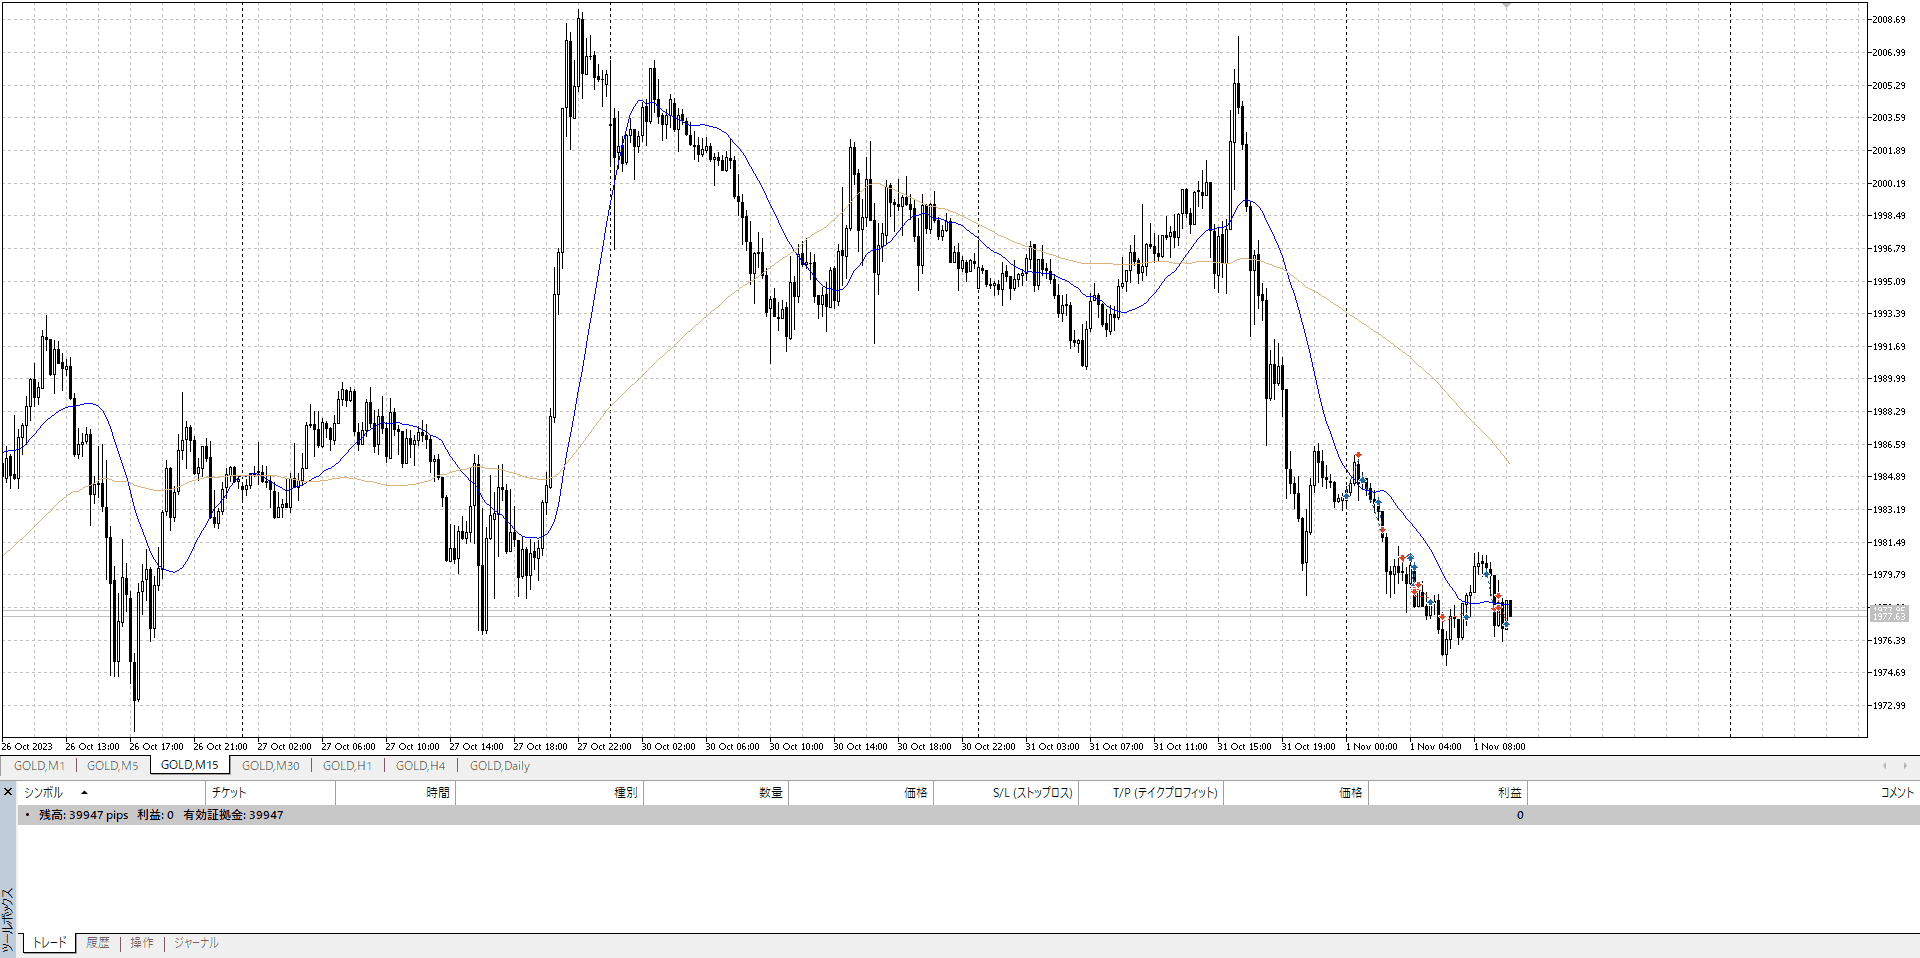Switch to the 操作 tab
The image size is (1920, 958).
coord(142,943)
